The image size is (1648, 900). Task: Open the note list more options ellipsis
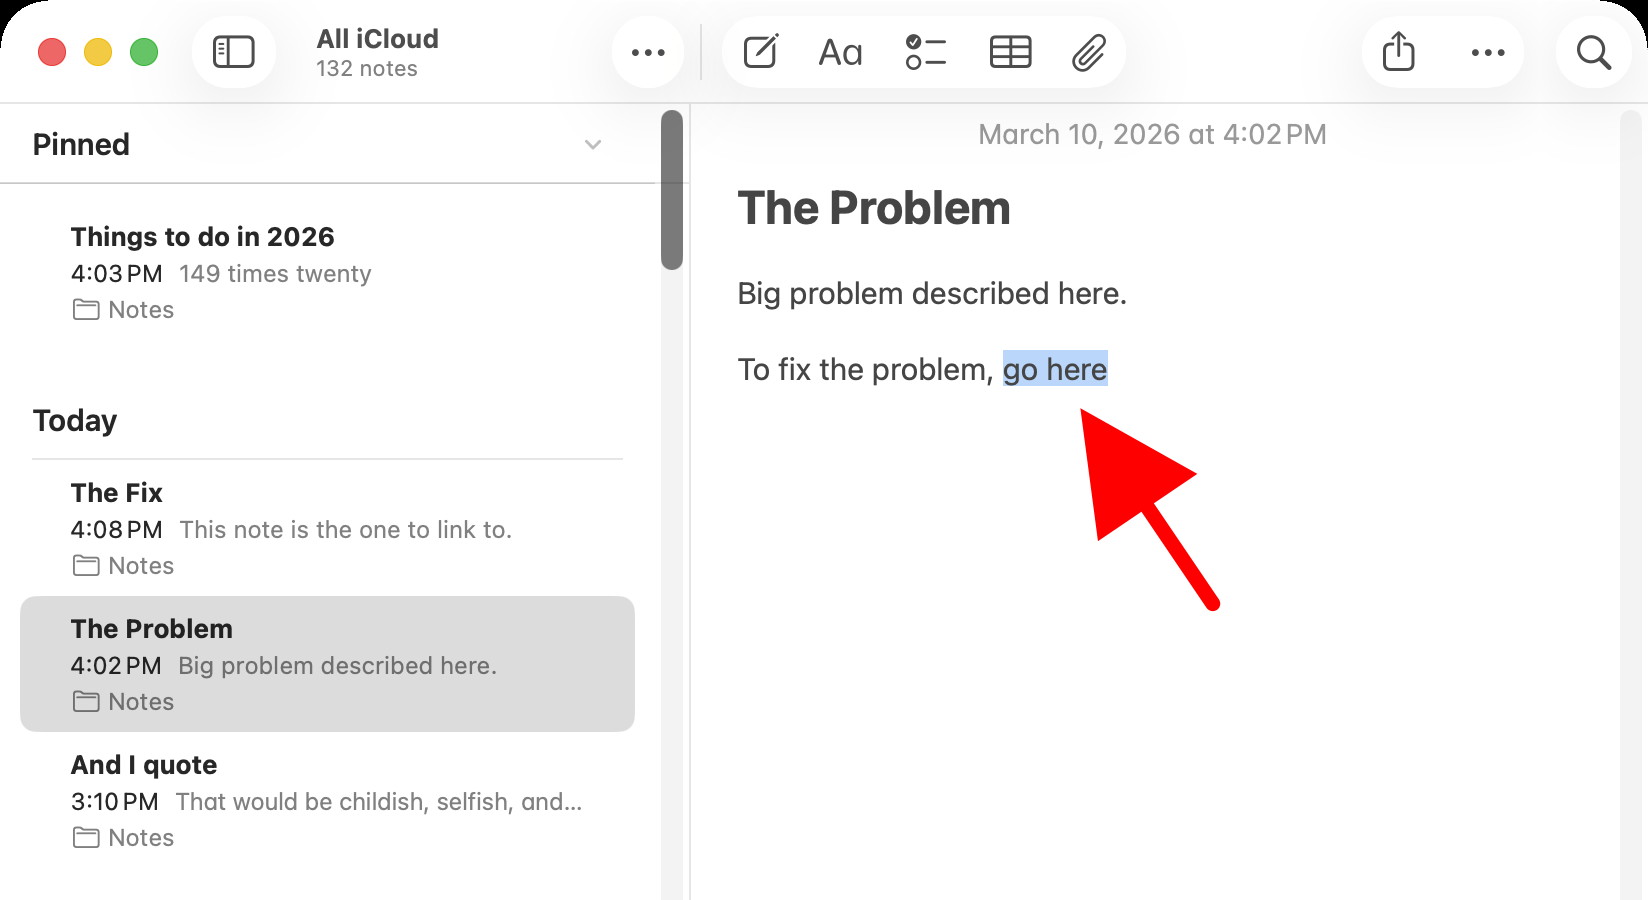(x=648, y=52)
